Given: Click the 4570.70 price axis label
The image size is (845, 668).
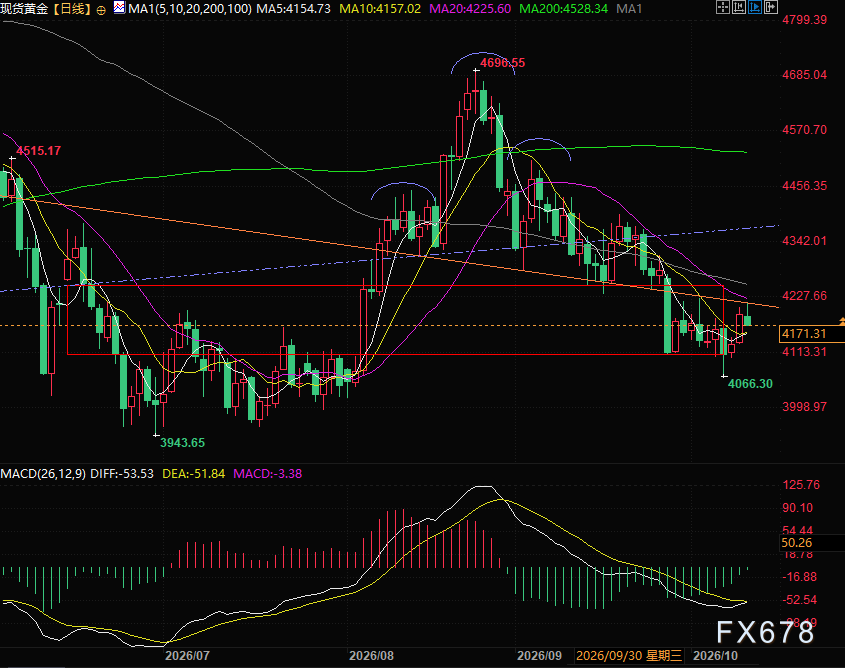Looking at the screenshot, I should tap(805, 130).
